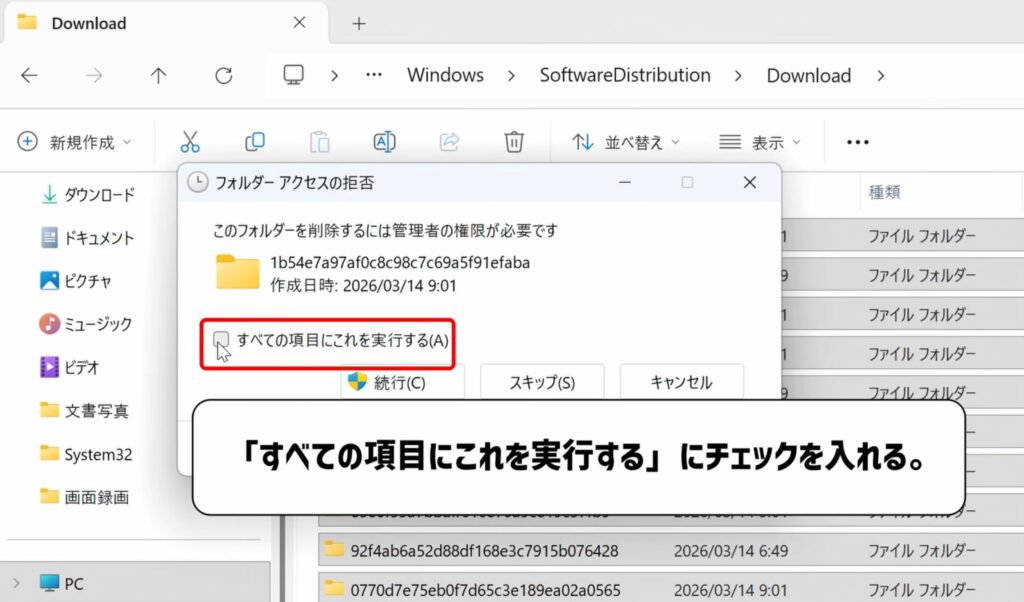Cut the selection using the scissors icon
Viewport: 1024px width, 602px height.
pyautogui.click(x=190, y=141)
